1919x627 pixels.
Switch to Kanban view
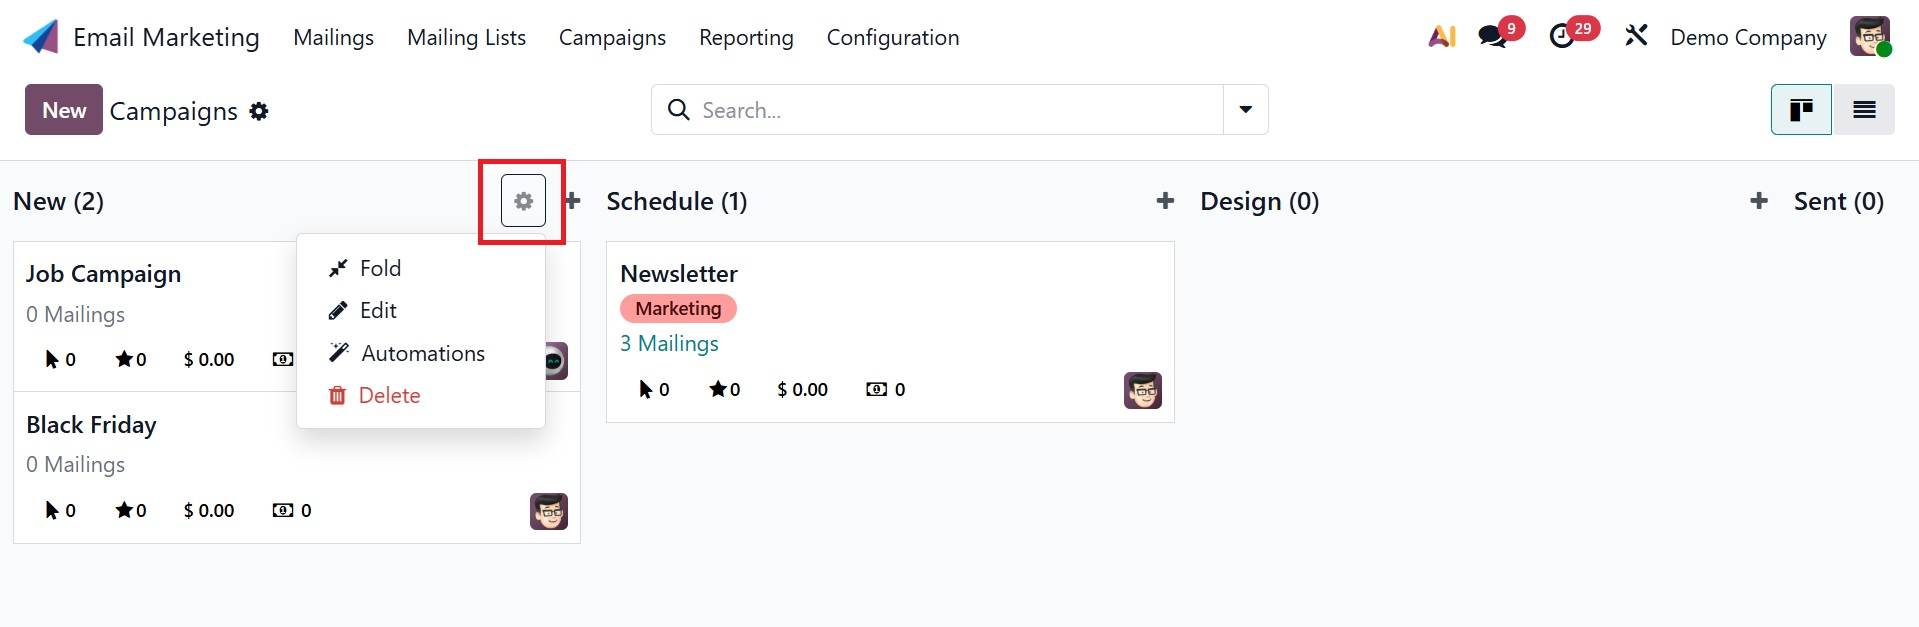pyautogui.click(x=1801, y=110)
